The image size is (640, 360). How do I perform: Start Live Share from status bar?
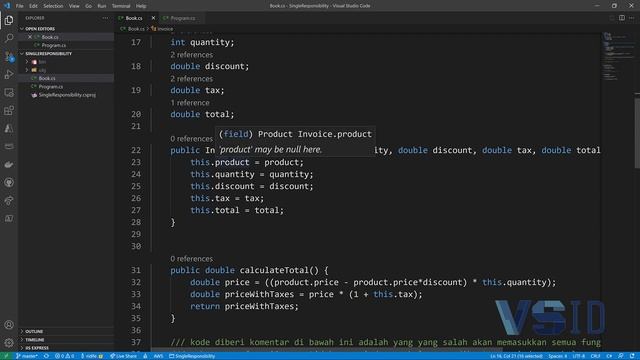click(x=123, y=356)
